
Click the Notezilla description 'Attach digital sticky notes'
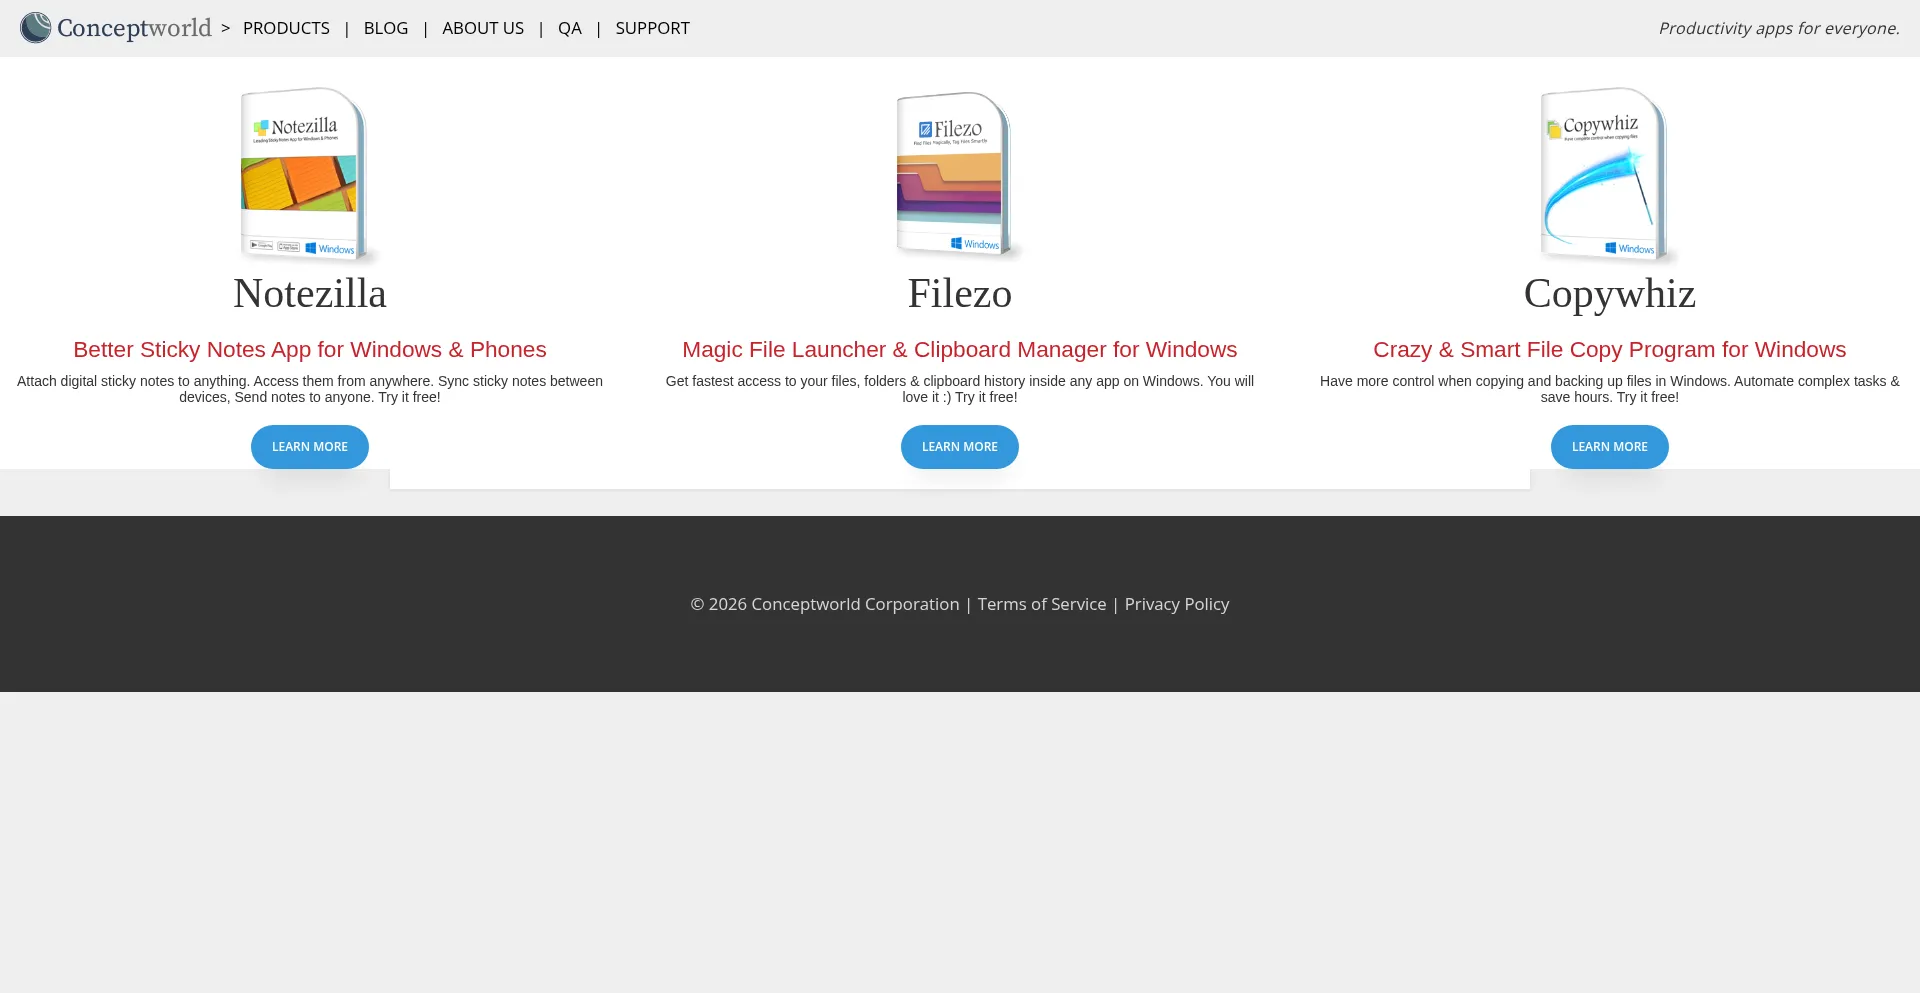point(310,389)
